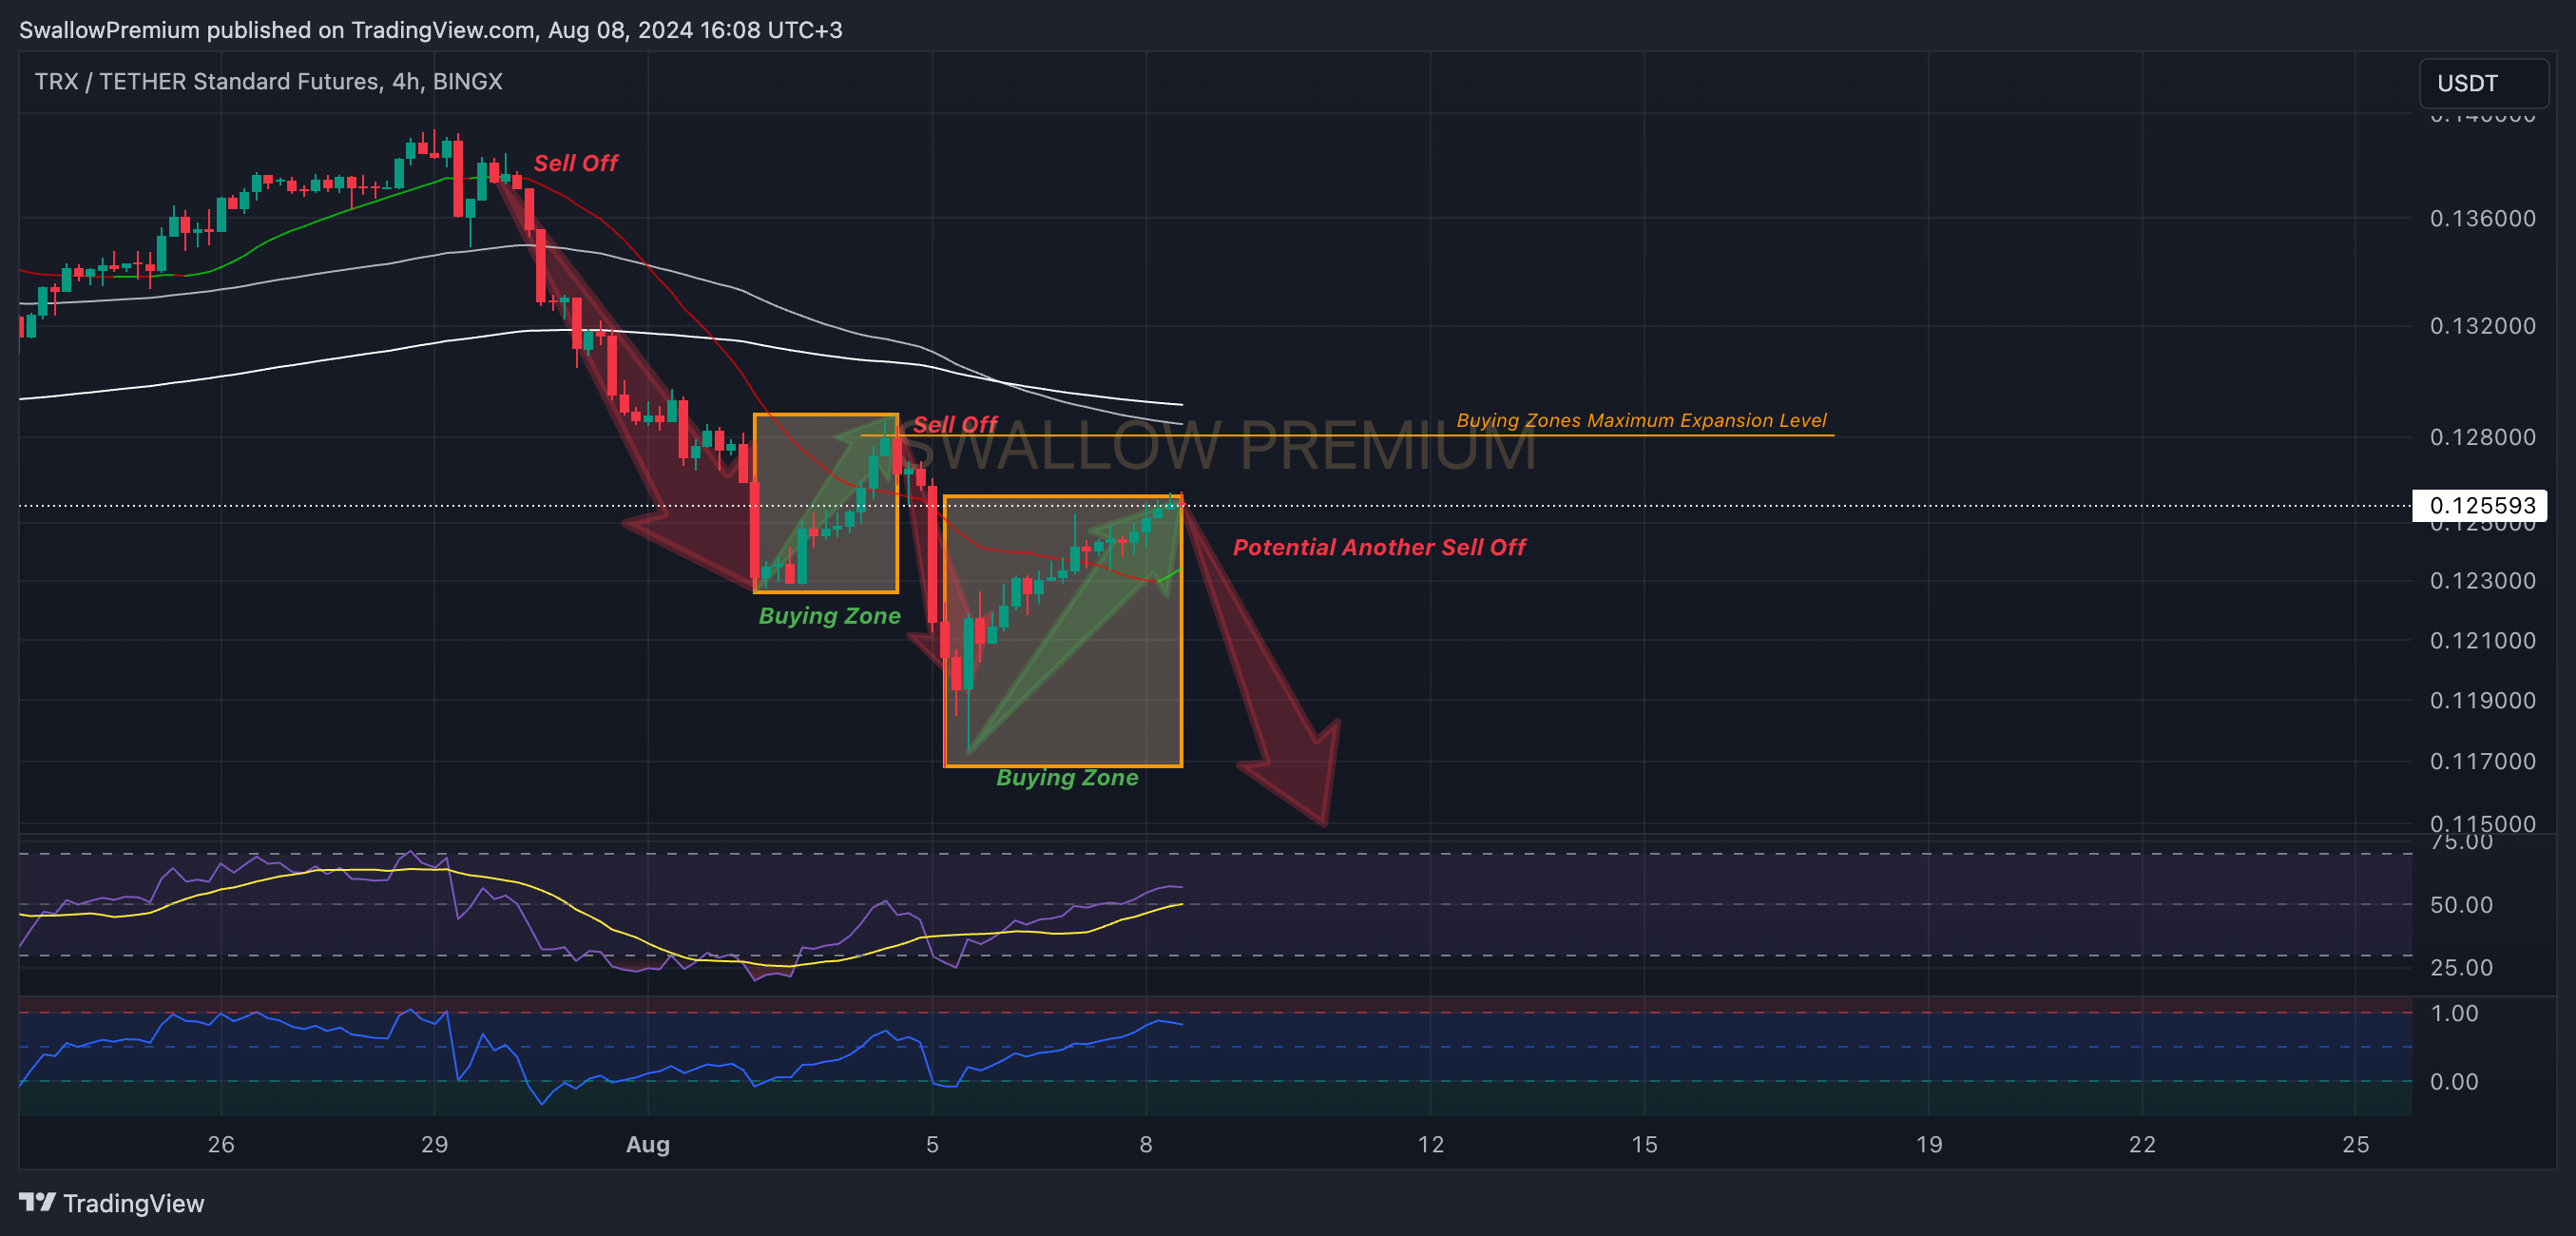Viewport: 2576px width, 1236px height.
Task: Click the 'Buying Zone' label under the smaller box
Action: point(829,616)
